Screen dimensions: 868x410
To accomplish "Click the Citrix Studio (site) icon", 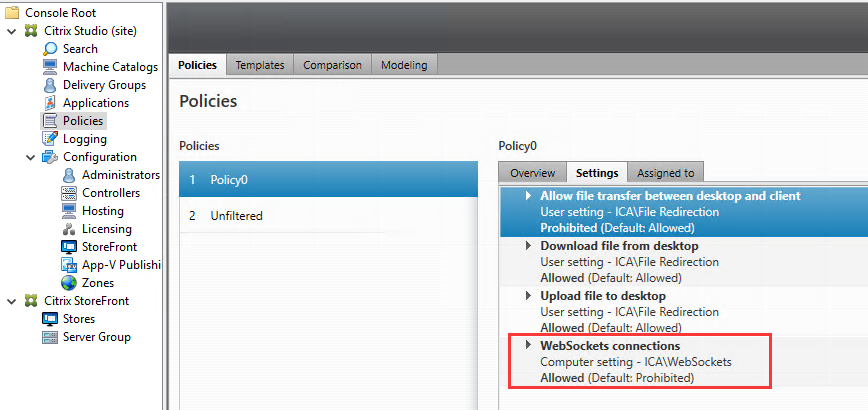I will pyautogui.click(x=32, y=31).
